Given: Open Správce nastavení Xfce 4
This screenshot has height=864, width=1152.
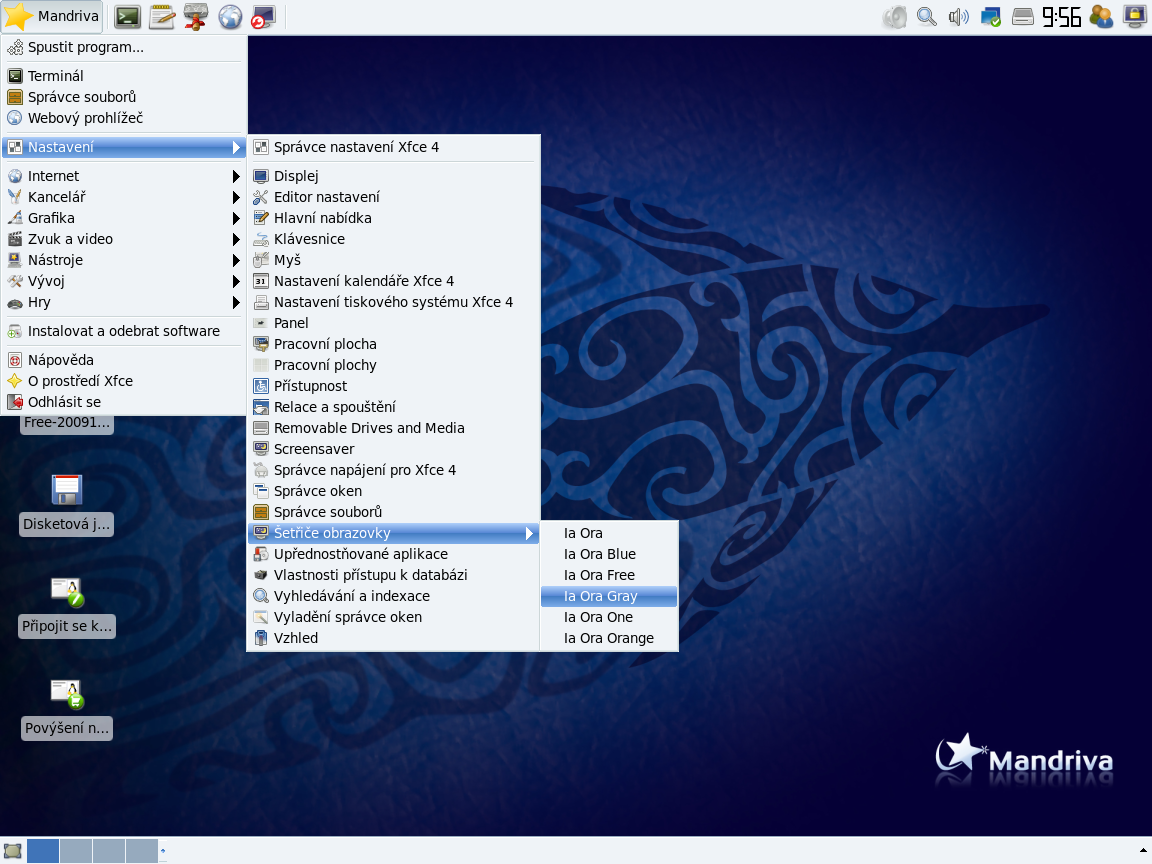Looking at the screenshot, I should tap(394, 148).
